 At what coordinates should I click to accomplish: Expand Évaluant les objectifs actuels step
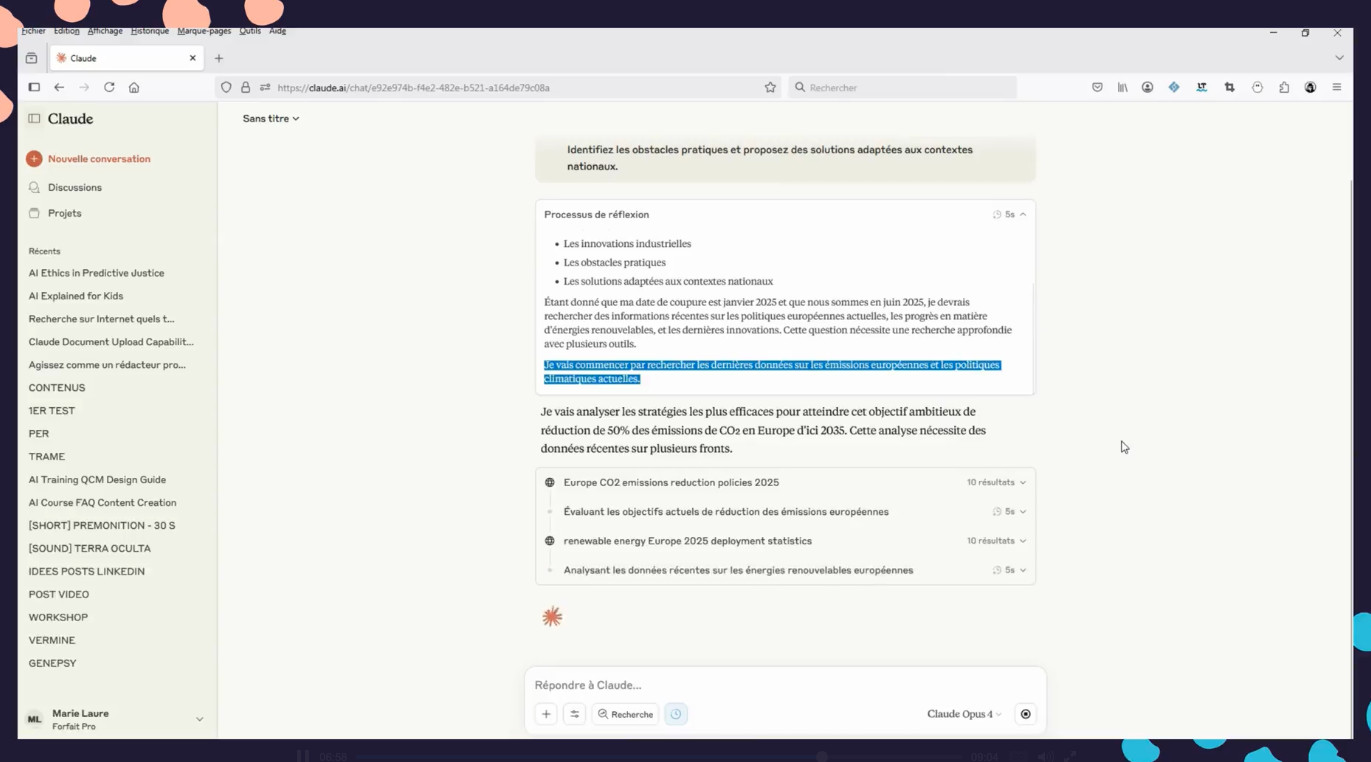785,511
